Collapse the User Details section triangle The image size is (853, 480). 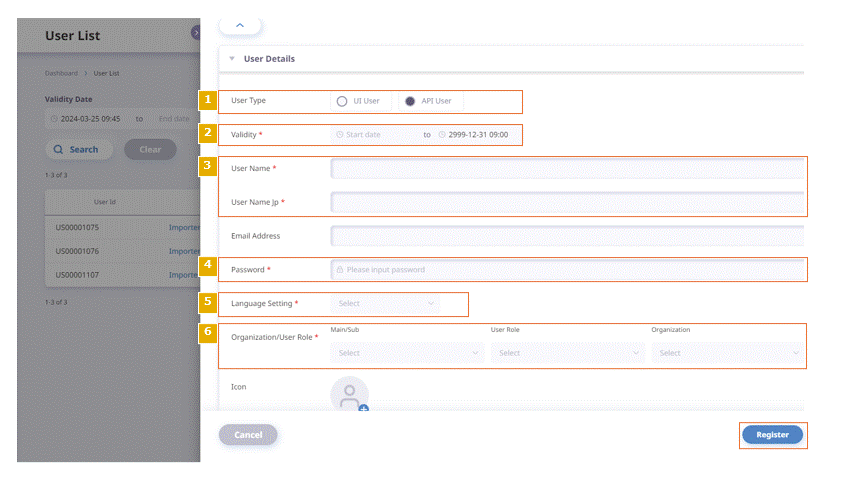[232, 58]
